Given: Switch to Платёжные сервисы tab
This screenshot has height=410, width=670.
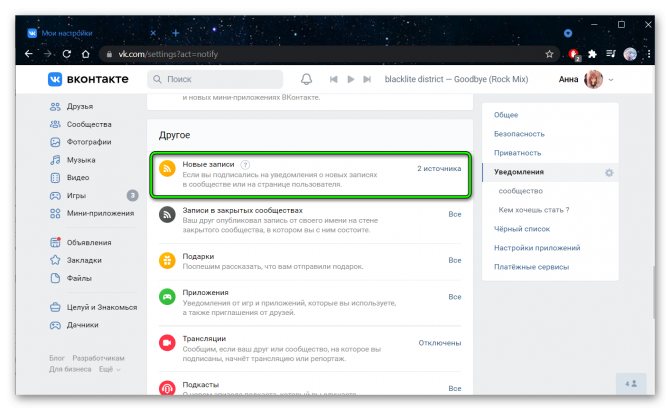Looking at the screenshot, I should [x=531, y=267].
